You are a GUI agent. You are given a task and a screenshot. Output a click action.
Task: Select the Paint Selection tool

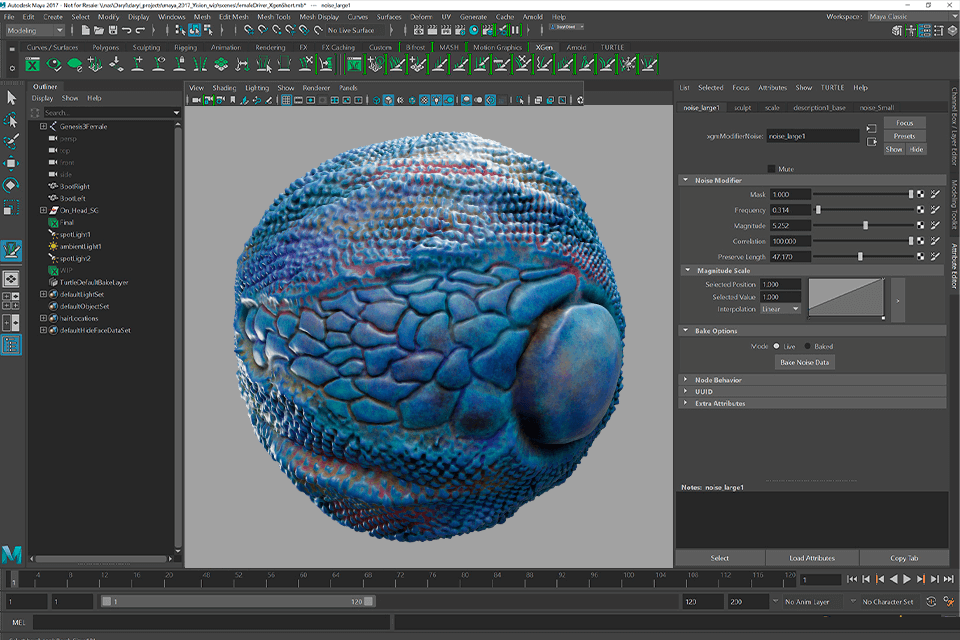coord(11,141)
